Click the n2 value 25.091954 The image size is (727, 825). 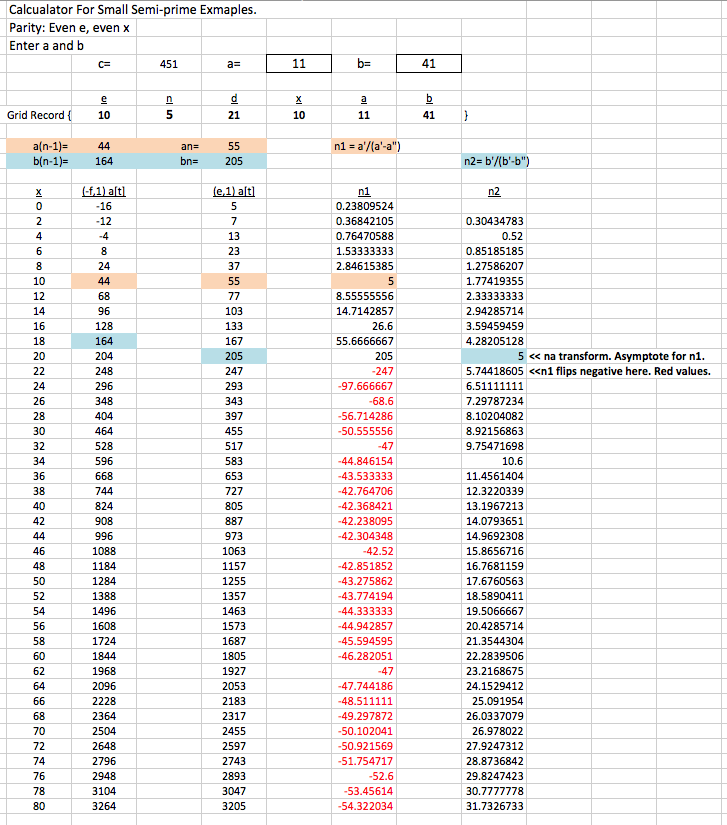494,701
